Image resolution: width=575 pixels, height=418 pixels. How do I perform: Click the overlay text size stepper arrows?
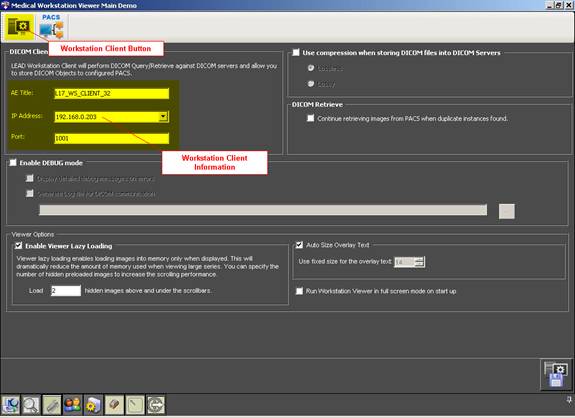[x=420, y=262]
